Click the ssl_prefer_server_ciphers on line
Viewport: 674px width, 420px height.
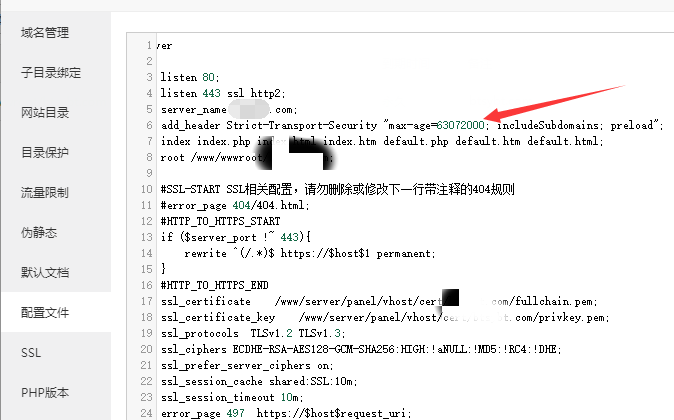[247, 365]
